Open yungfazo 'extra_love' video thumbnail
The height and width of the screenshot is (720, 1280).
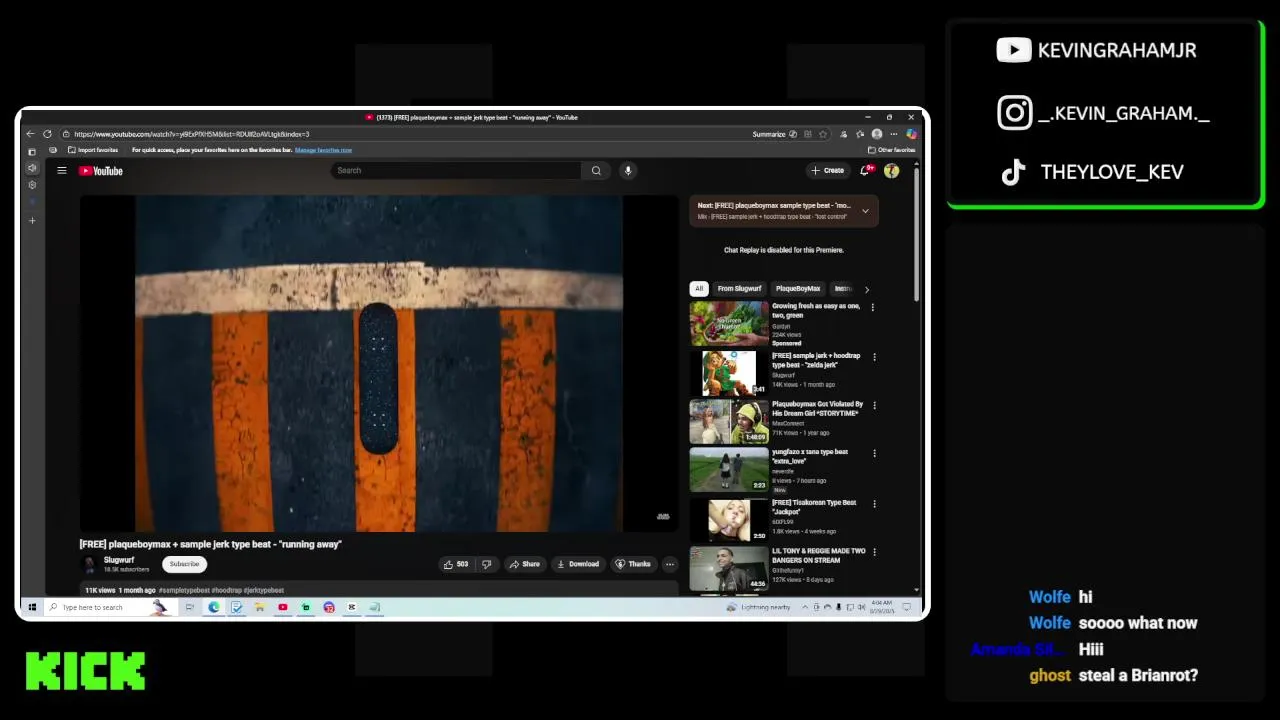coord(729,470)
